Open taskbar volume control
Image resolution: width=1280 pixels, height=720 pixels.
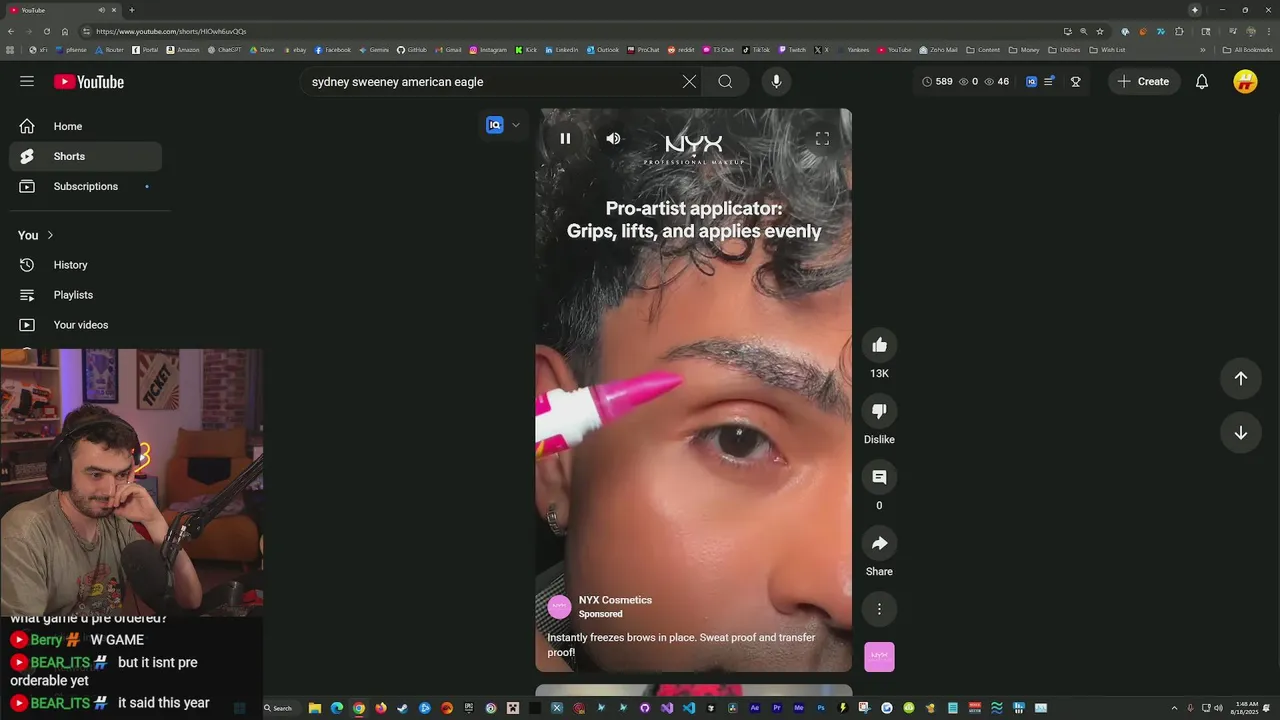pyautogui.click(x=1218, y=708)
